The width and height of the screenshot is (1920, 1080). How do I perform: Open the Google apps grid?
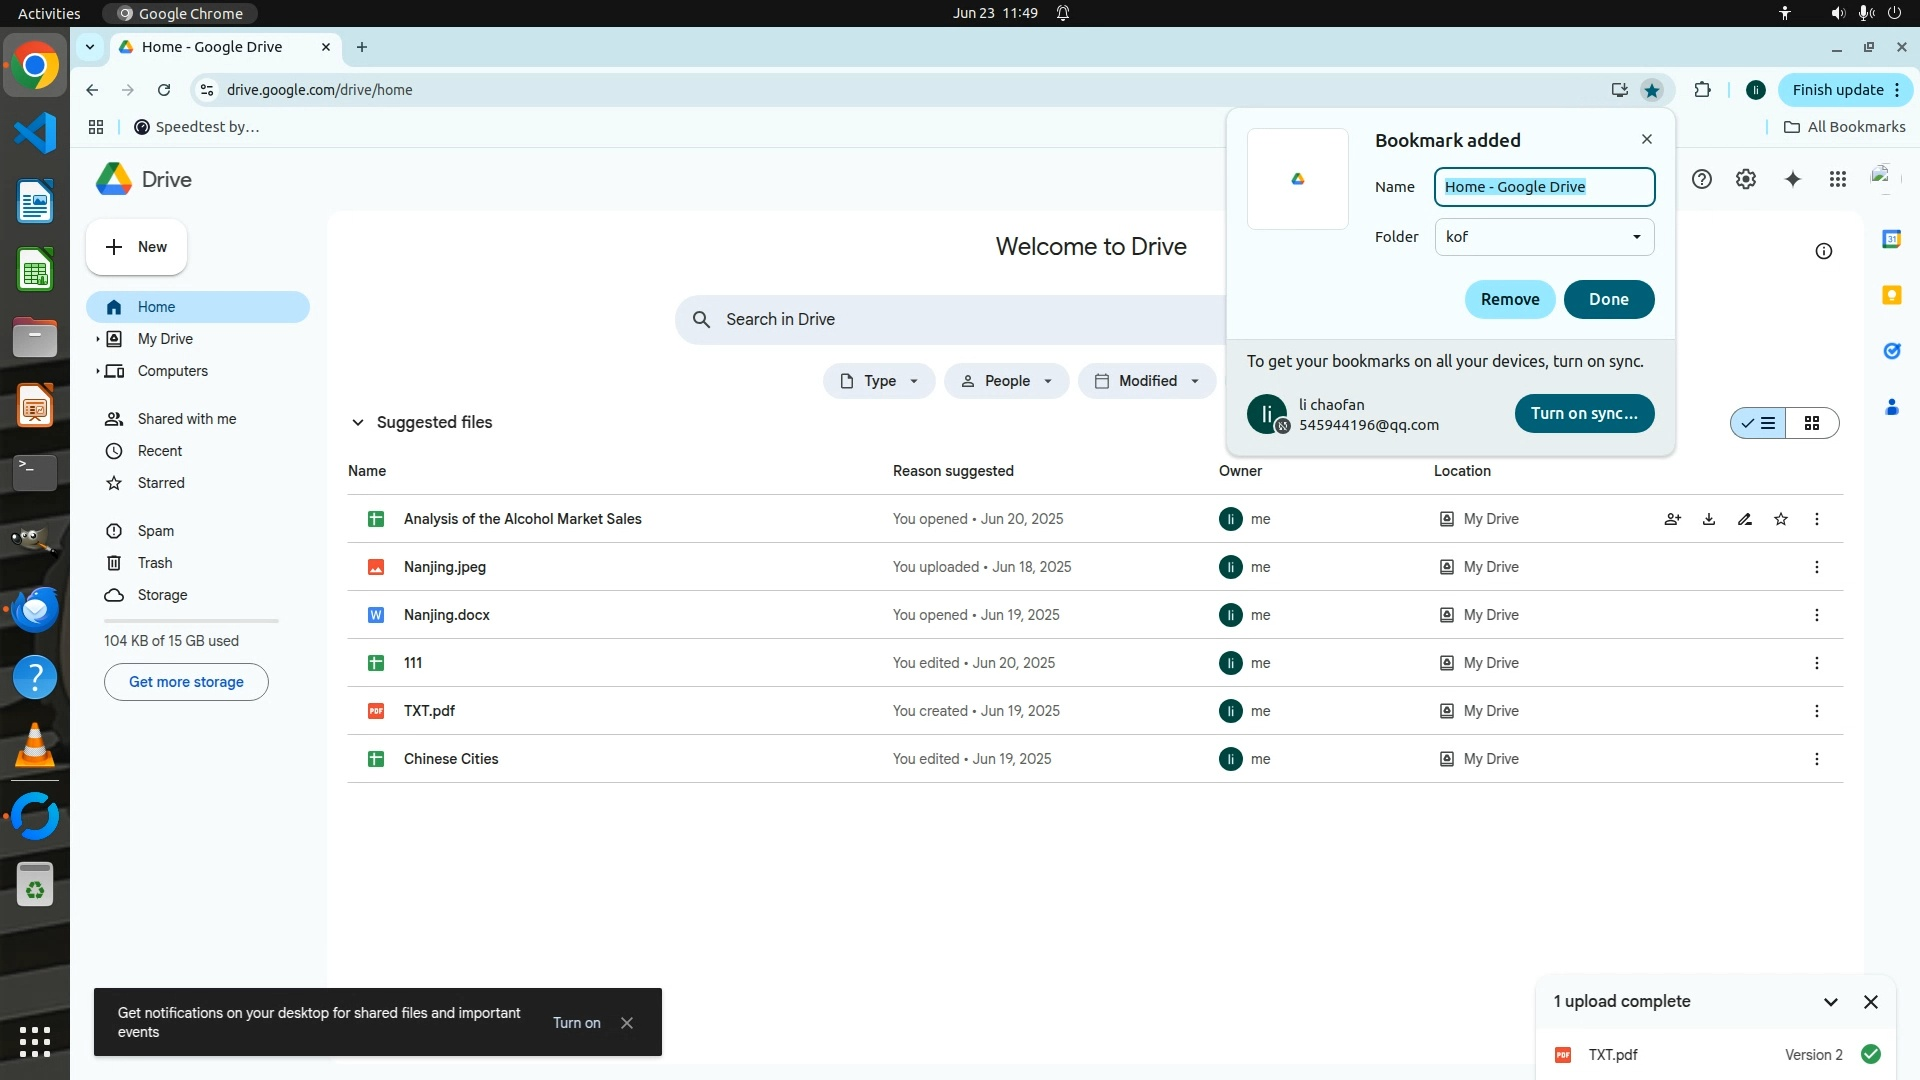click(1837, 179)
